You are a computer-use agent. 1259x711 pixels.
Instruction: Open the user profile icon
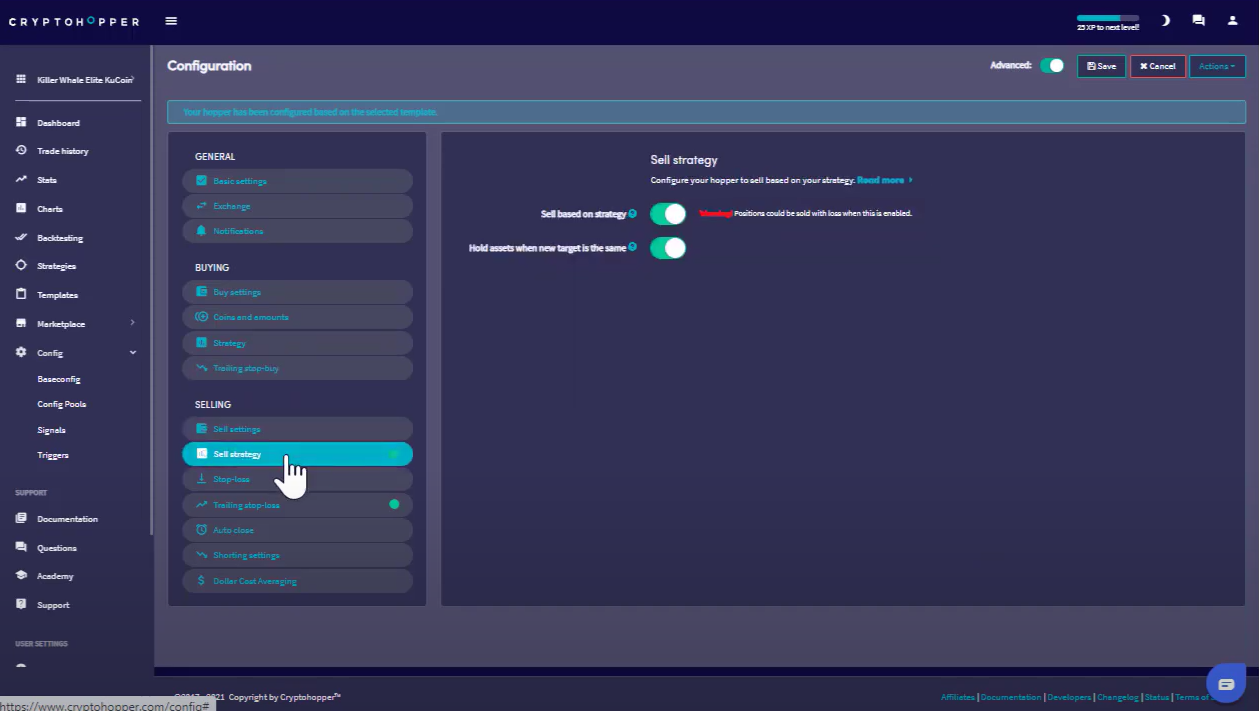click(1232, 20)
